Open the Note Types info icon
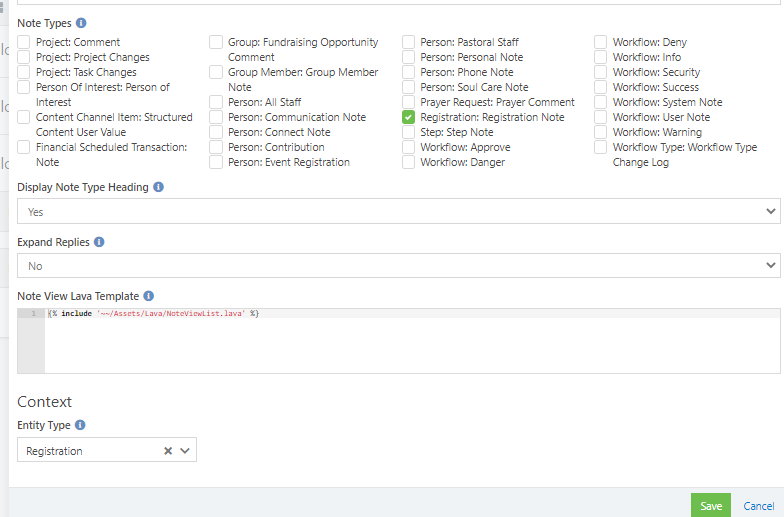Image resolution: width=784 pixels, height=517 pixels. [x=81, y=23]
